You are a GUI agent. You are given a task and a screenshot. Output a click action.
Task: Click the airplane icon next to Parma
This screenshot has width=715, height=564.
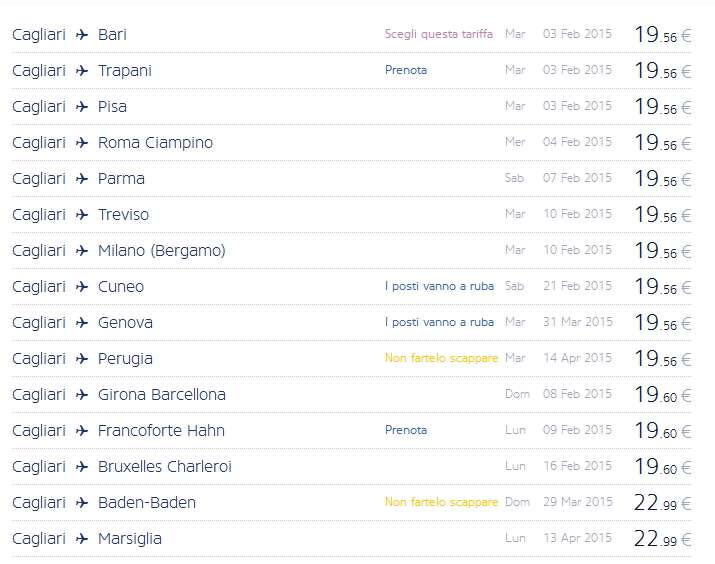82,179
